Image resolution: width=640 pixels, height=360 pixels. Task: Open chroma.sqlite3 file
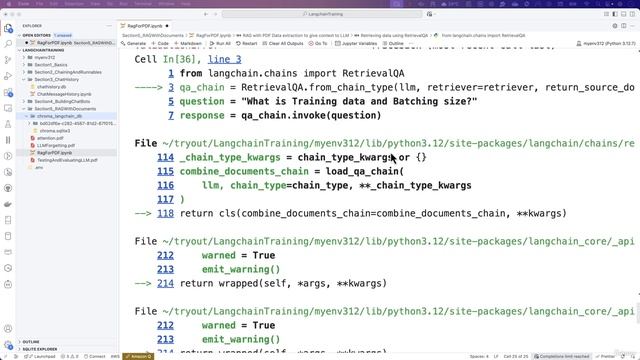coord(54,131)
